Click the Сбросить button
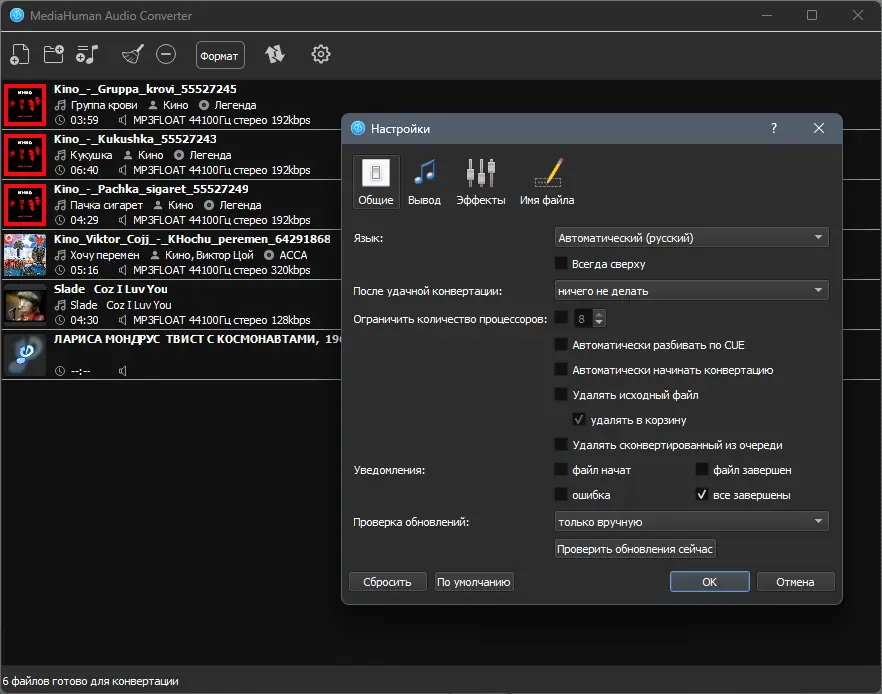The height and width of the screenshot is (694, 882). [387, 582]
